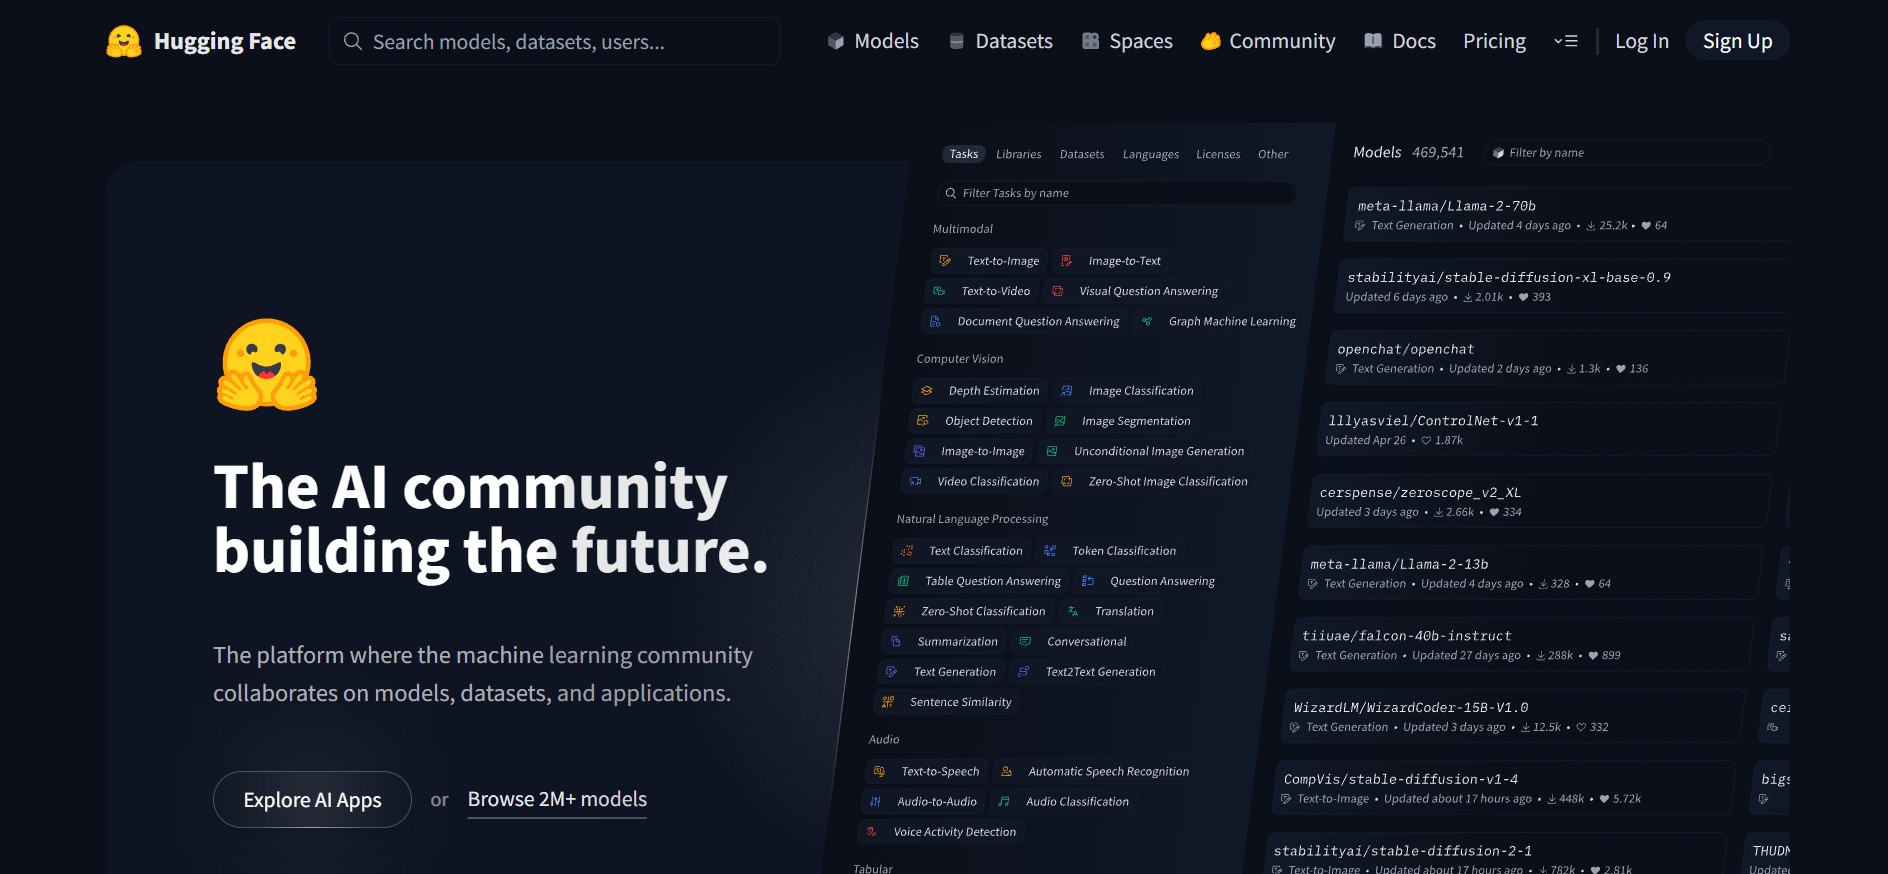Open the lllyasviel/ControlNet-v1-1 model card

pos(1549,430)
